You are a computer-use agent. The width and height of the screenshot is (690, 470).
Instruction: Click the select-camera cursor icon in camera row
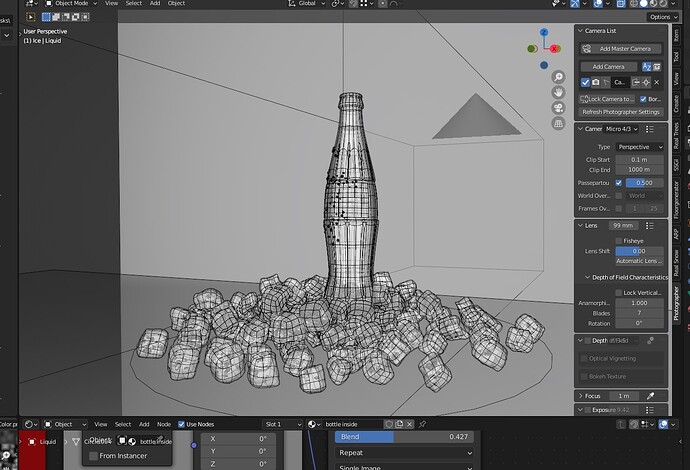(x=606, y=82)
